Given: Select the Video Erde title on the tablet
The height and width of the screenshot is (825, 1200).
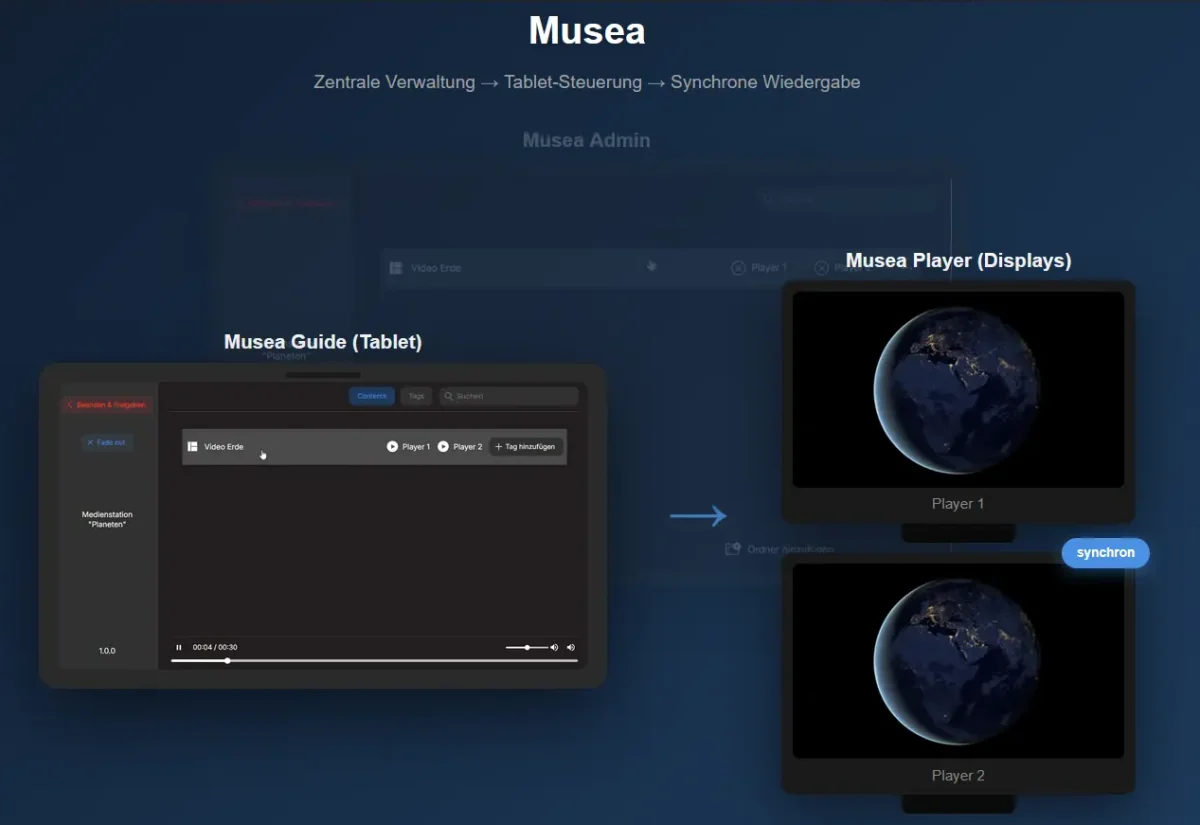Looking at the screenshot, I should (x=223, y=447).
